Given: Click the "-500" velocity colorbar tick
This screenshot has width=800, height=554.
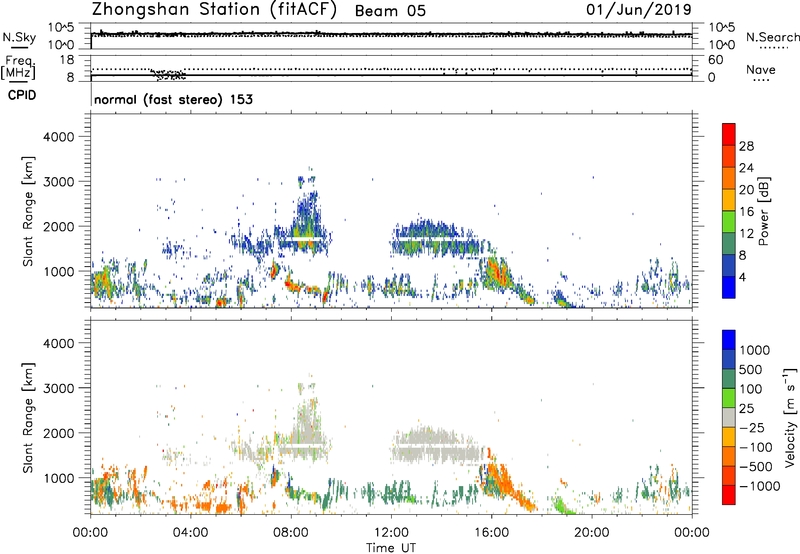Looking at the screenshot, I should click(755, 467).
